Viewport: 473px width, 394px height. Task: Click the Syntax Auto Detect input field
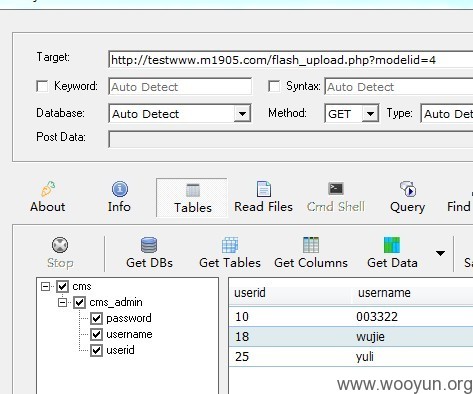pyautogui.click(x=399, y=87)
